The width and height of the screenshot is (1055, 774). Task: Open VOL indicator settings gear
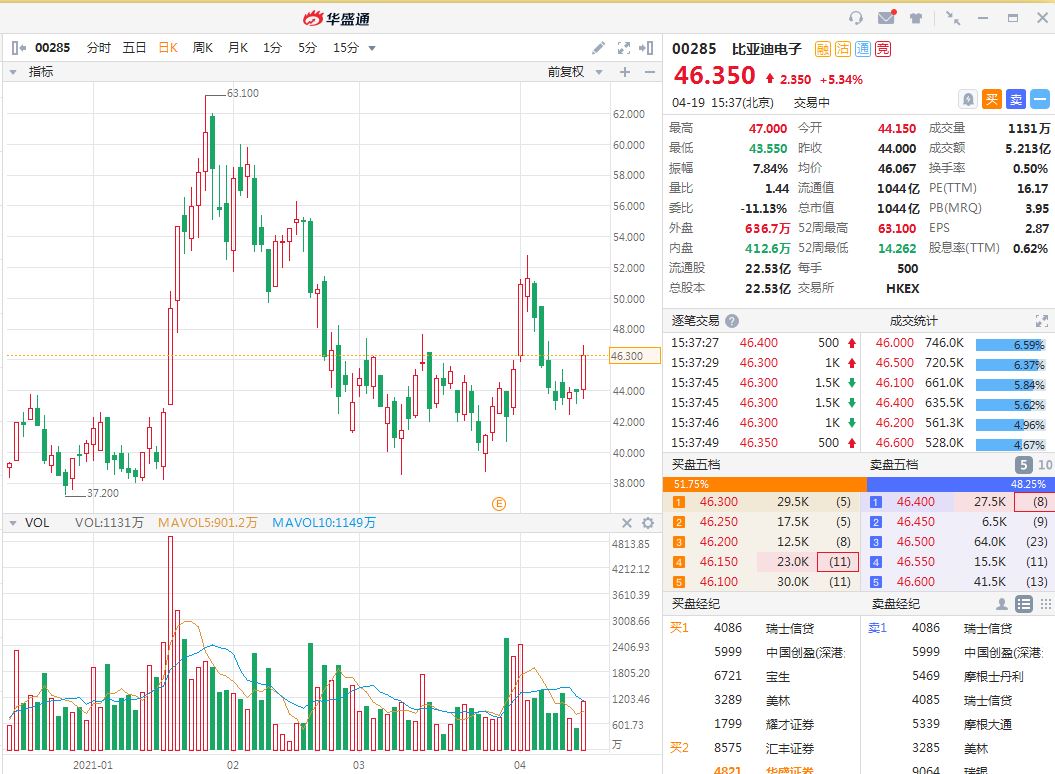tap(647, 523)
